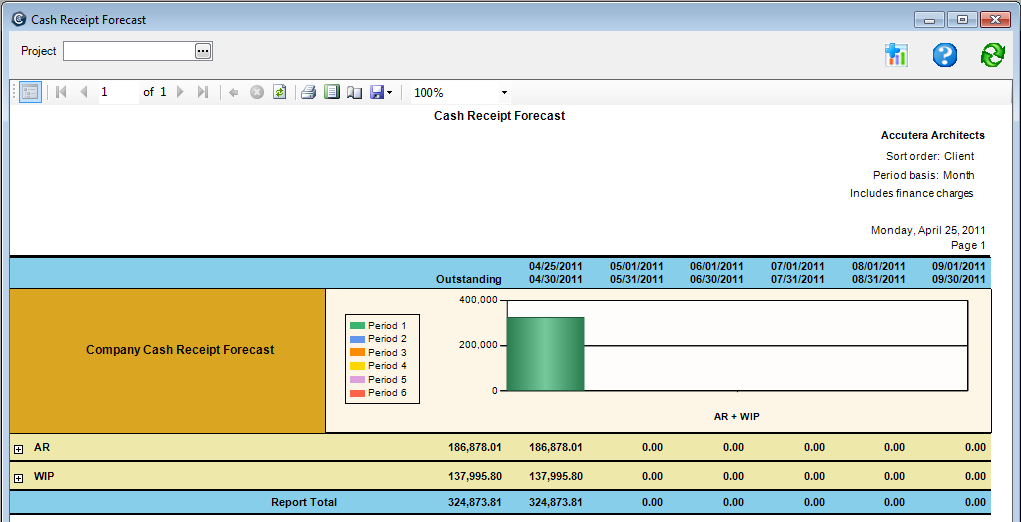This screenshot has width=1021, height=522.
Task: Expand the AR row
Action: [x=18, y=449]
